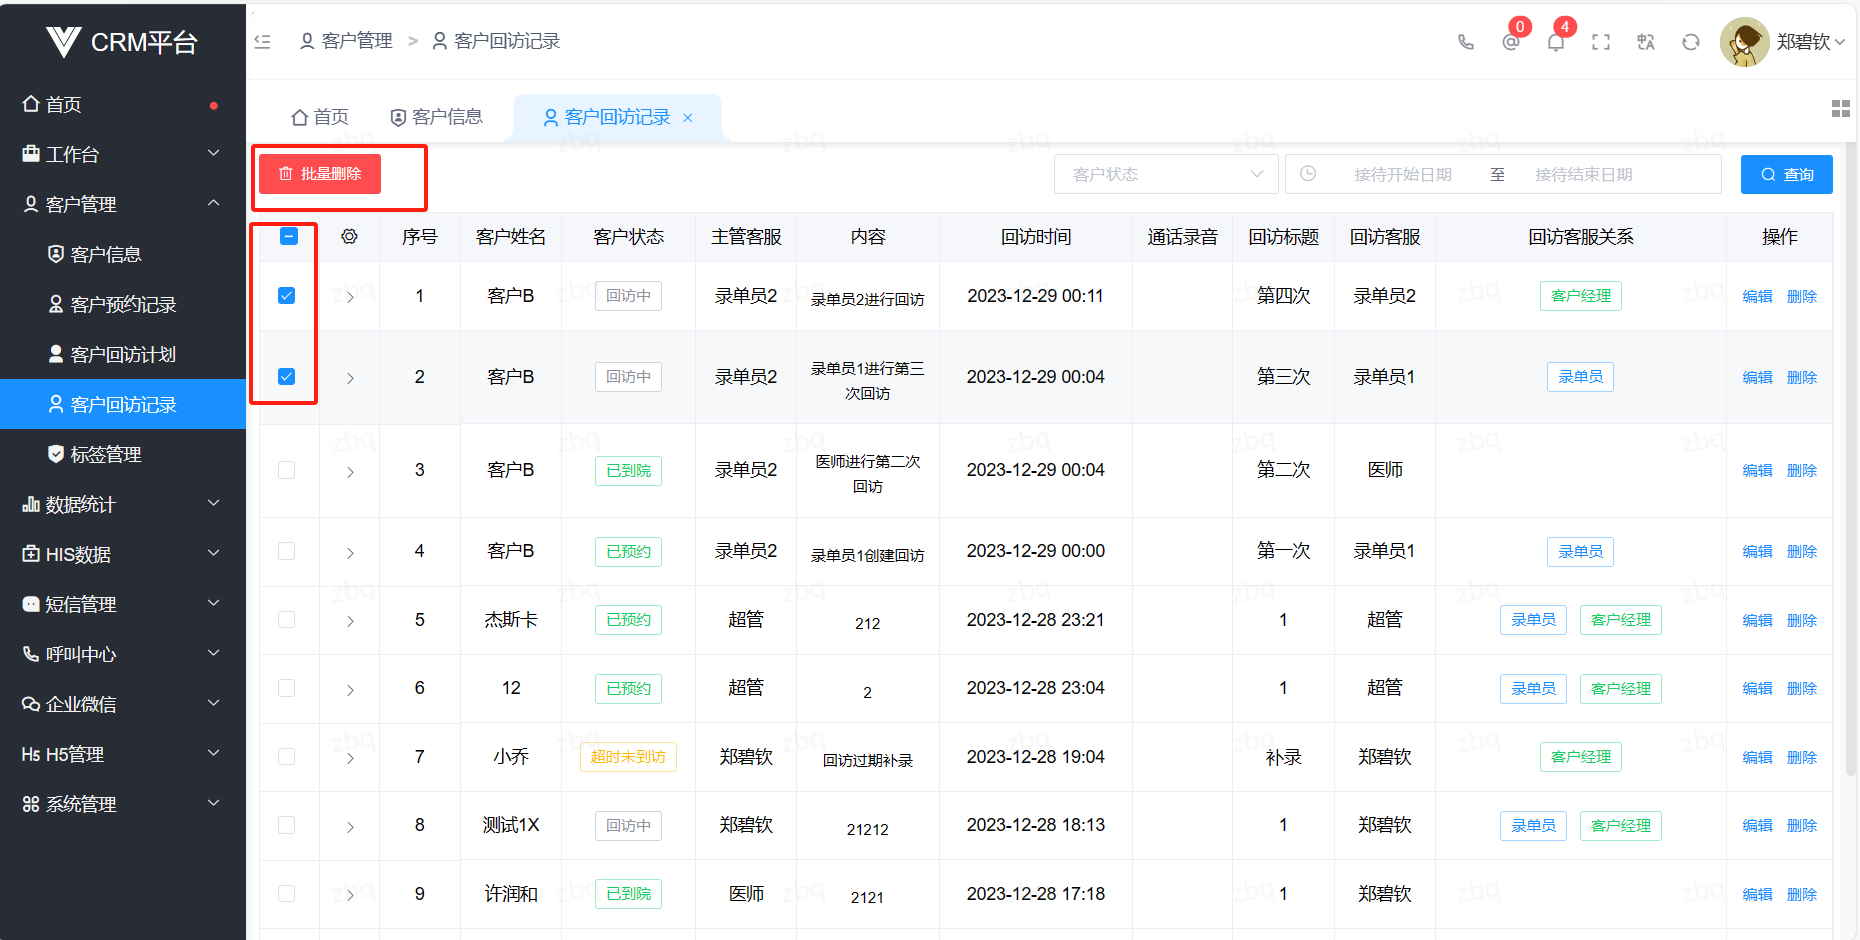Expand the H5管理 sidebar menu
1860x940 pixels.
[123, 754]
